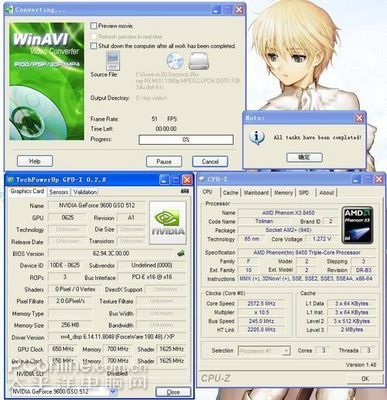
Task: Close the Note dialog
Action: pyautogui.click(x=359, y=118)
